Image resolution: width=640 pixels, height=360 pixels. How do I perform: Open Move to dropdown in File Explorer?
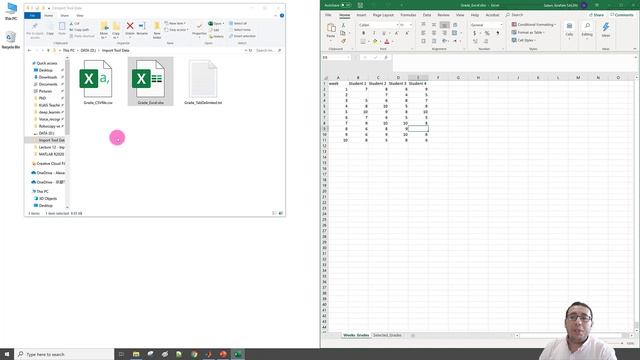pyautogui.click(x=104, y=29)
